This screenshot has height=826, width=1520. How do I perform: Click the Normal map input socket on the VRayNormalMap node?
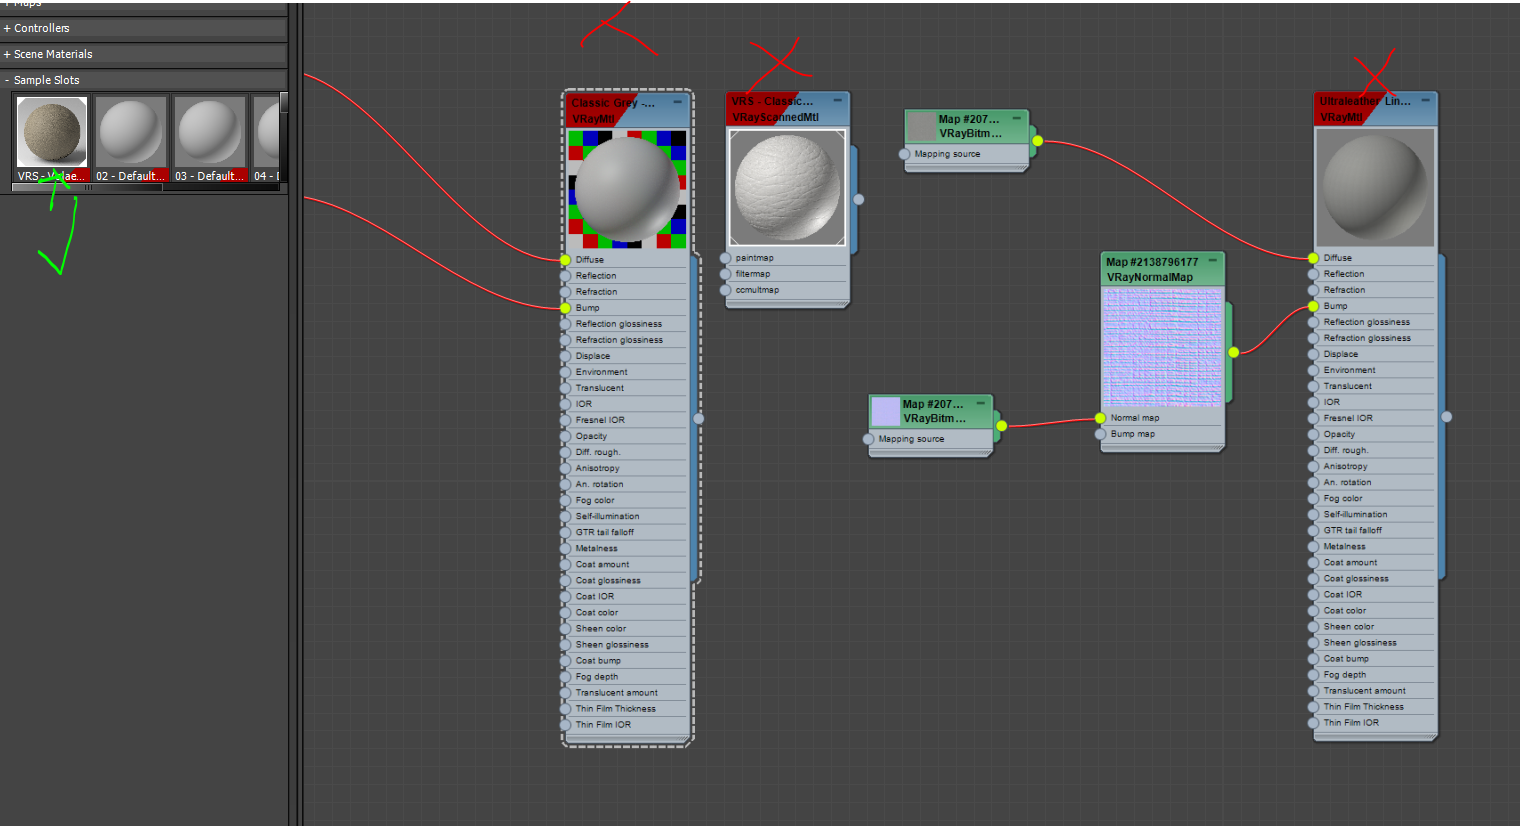coord(1101,418)
